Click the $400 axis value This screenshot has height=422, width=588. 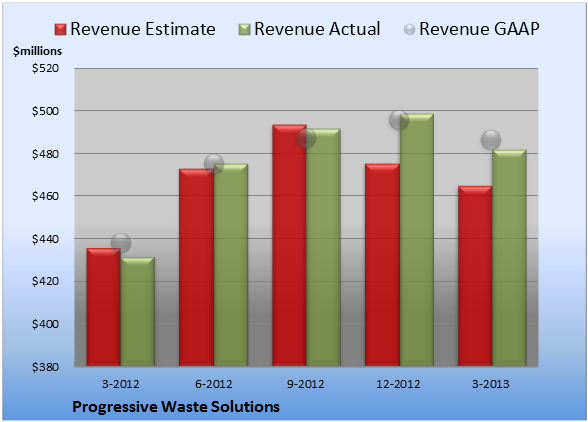[45, 324]
